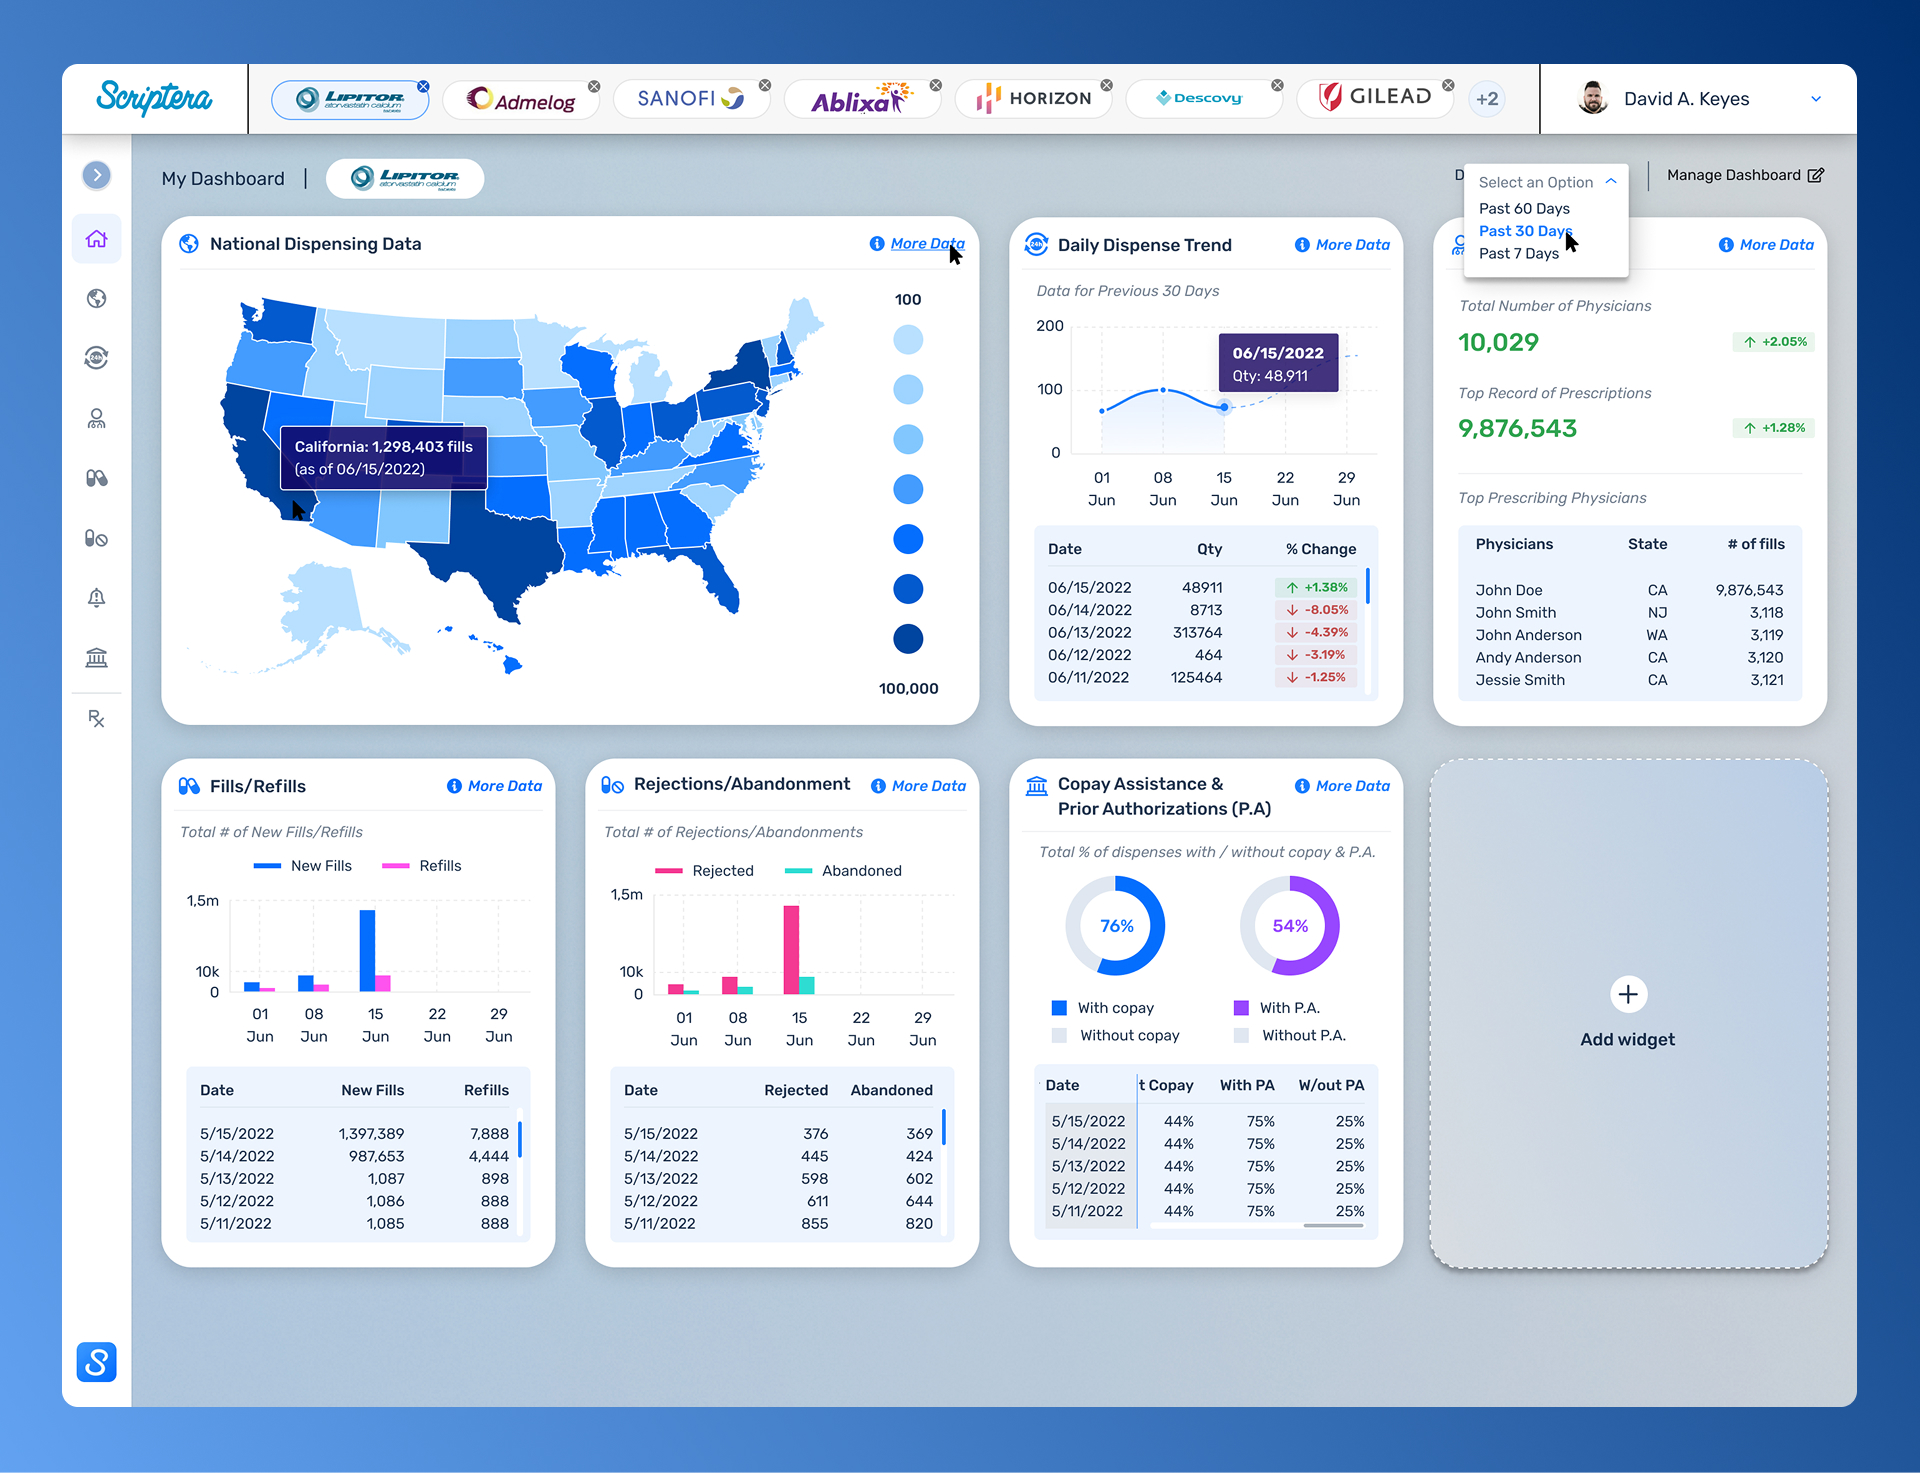Open More Data for Daily Dispense Trend

(x=1352, y=245)
